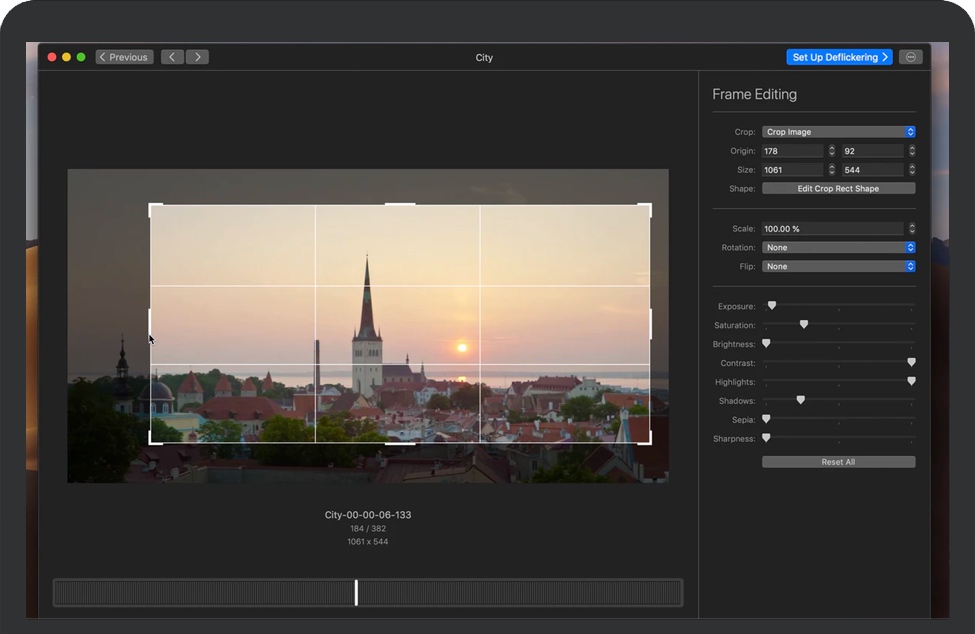Click the back chevron navigation arrow
Screen dimensions: 975x634
[172, 57]
